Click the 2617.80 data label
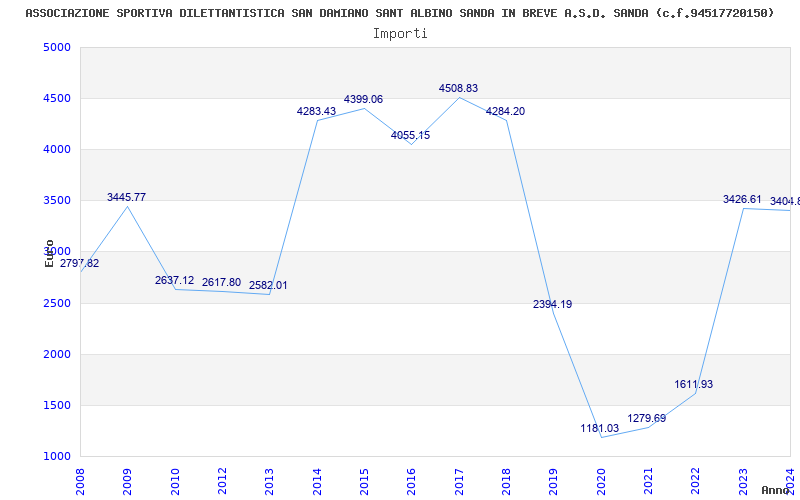 pyautogui.click(x=221, y=282)
